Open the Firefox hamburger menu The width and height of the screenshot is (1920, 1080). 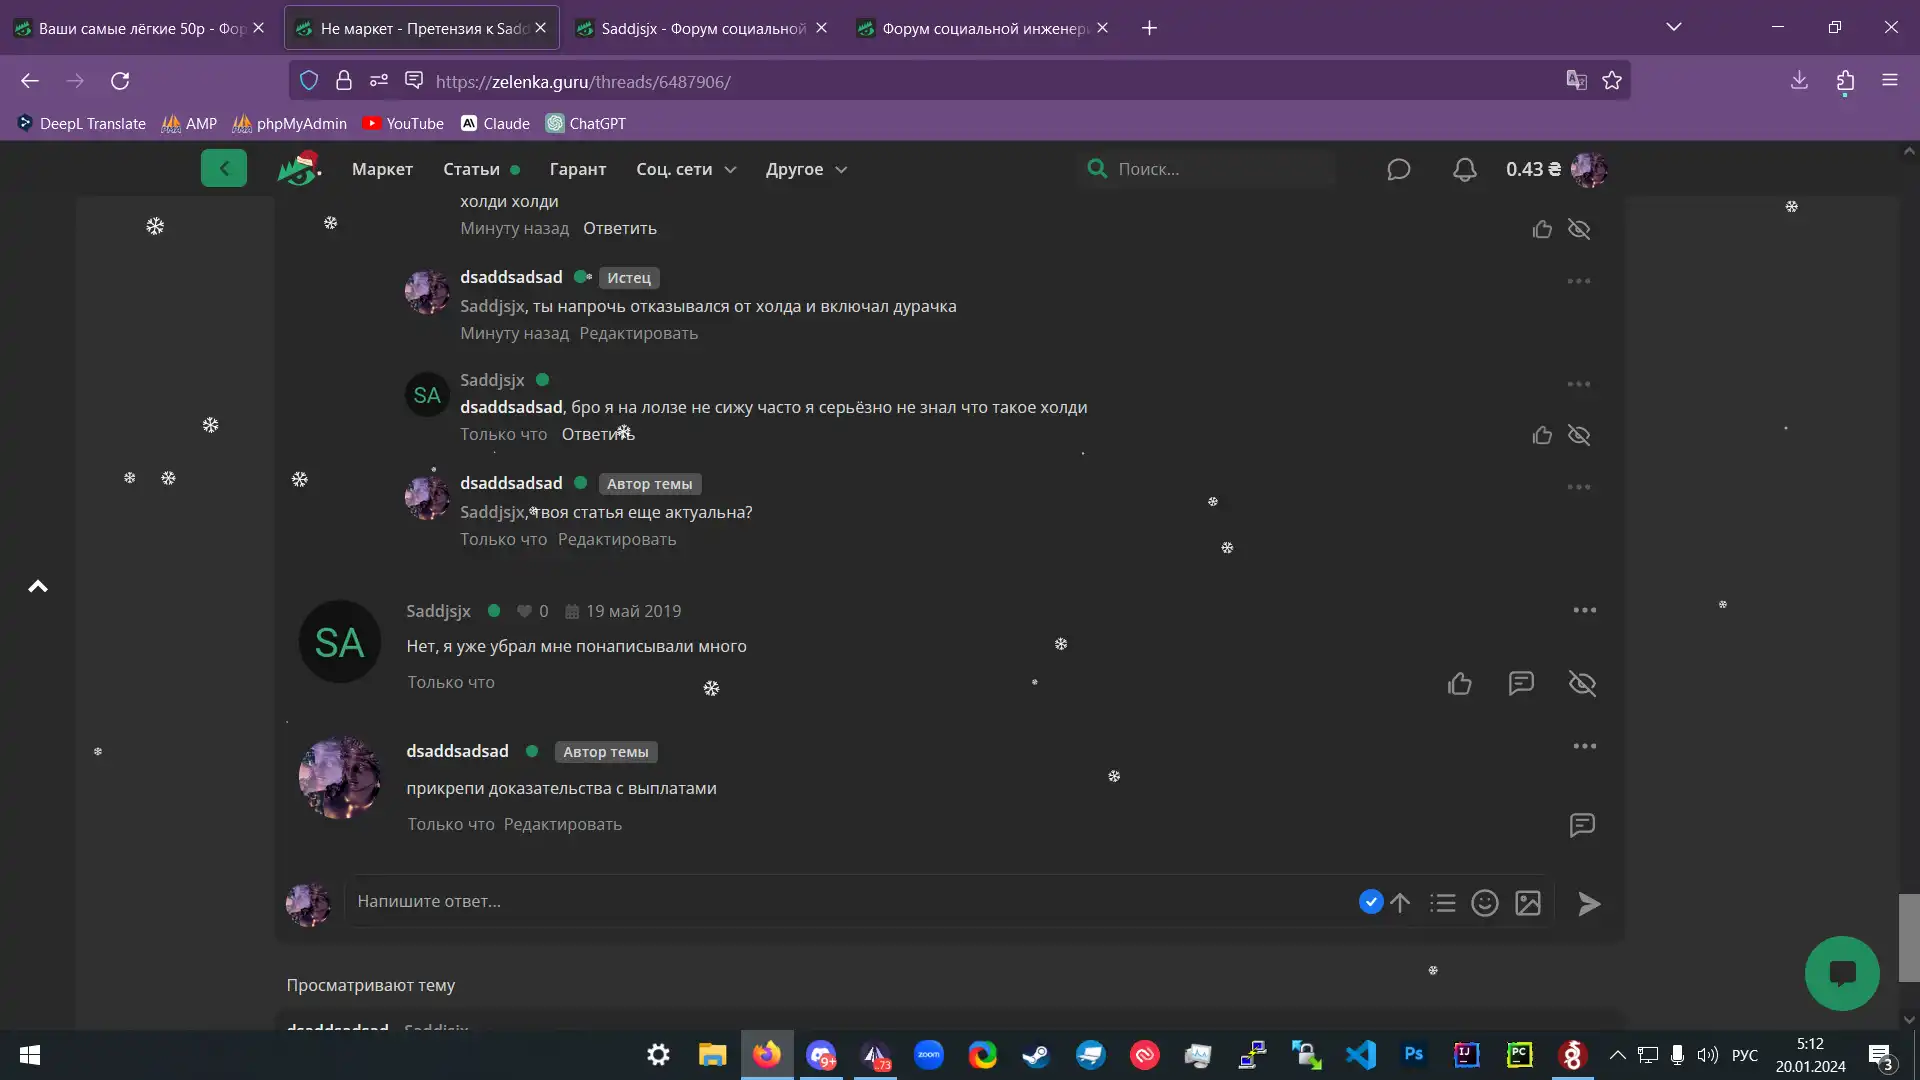[x=1889, y=81]
